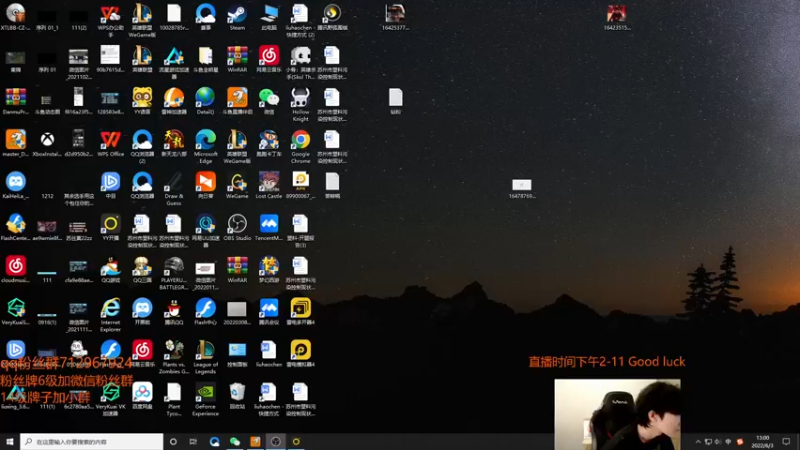The width and height of the screenshot is (800, 450).
Task: Select the VeryKuaiS... desktop shortcut
Action: [15, 312]
